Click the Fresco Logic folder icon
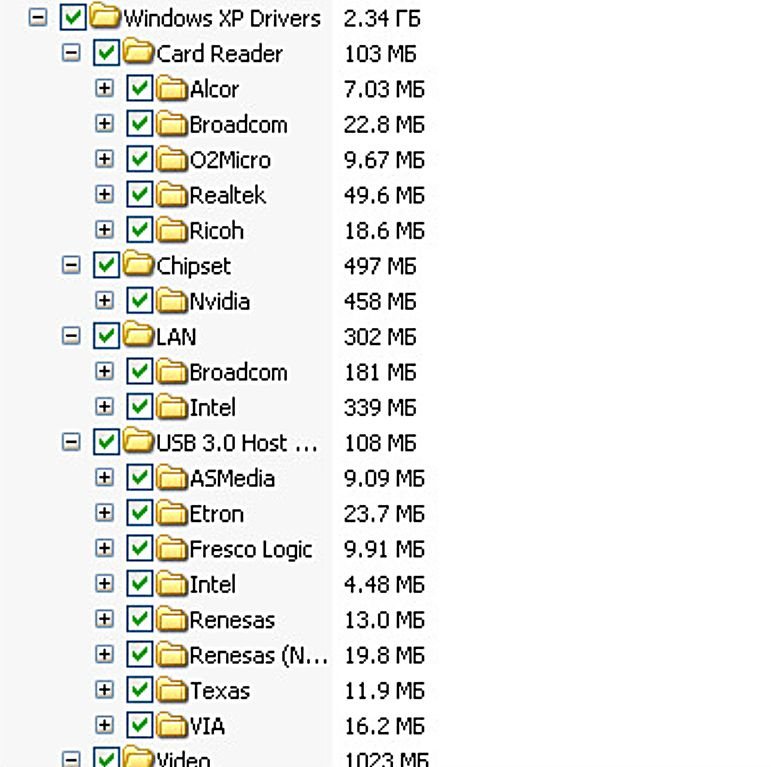Viewport: 771px width, 767px height. click(173, 549)
